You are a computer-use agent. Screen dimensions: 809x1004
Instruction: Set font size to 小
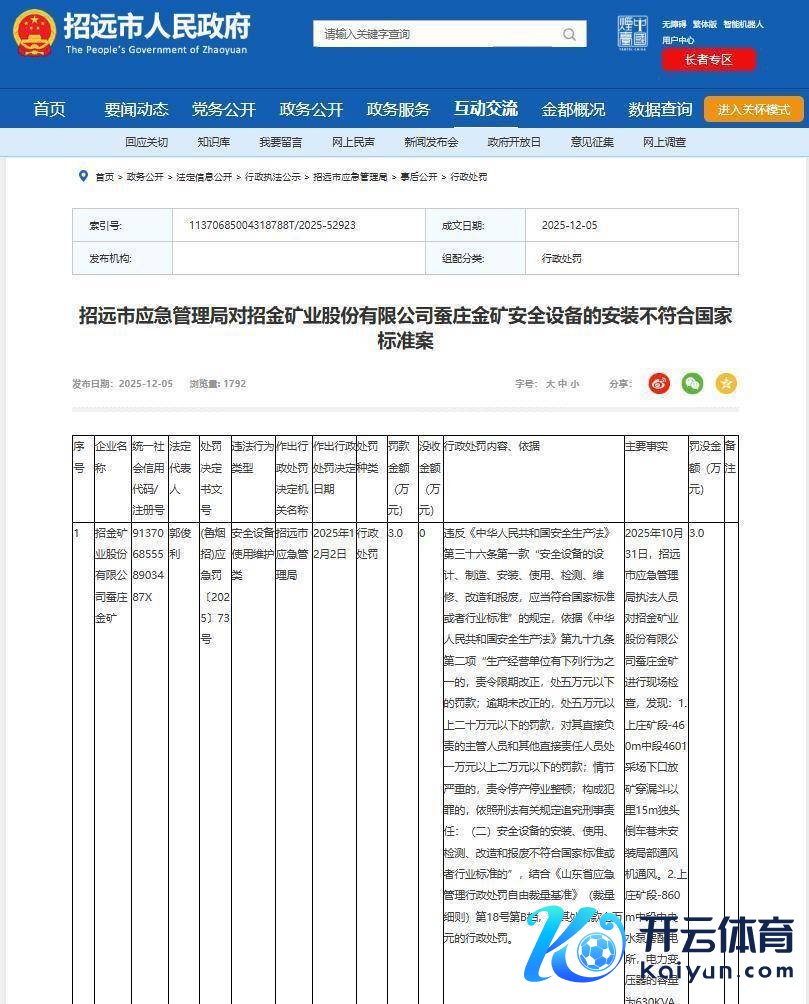[x=575, y=384]
